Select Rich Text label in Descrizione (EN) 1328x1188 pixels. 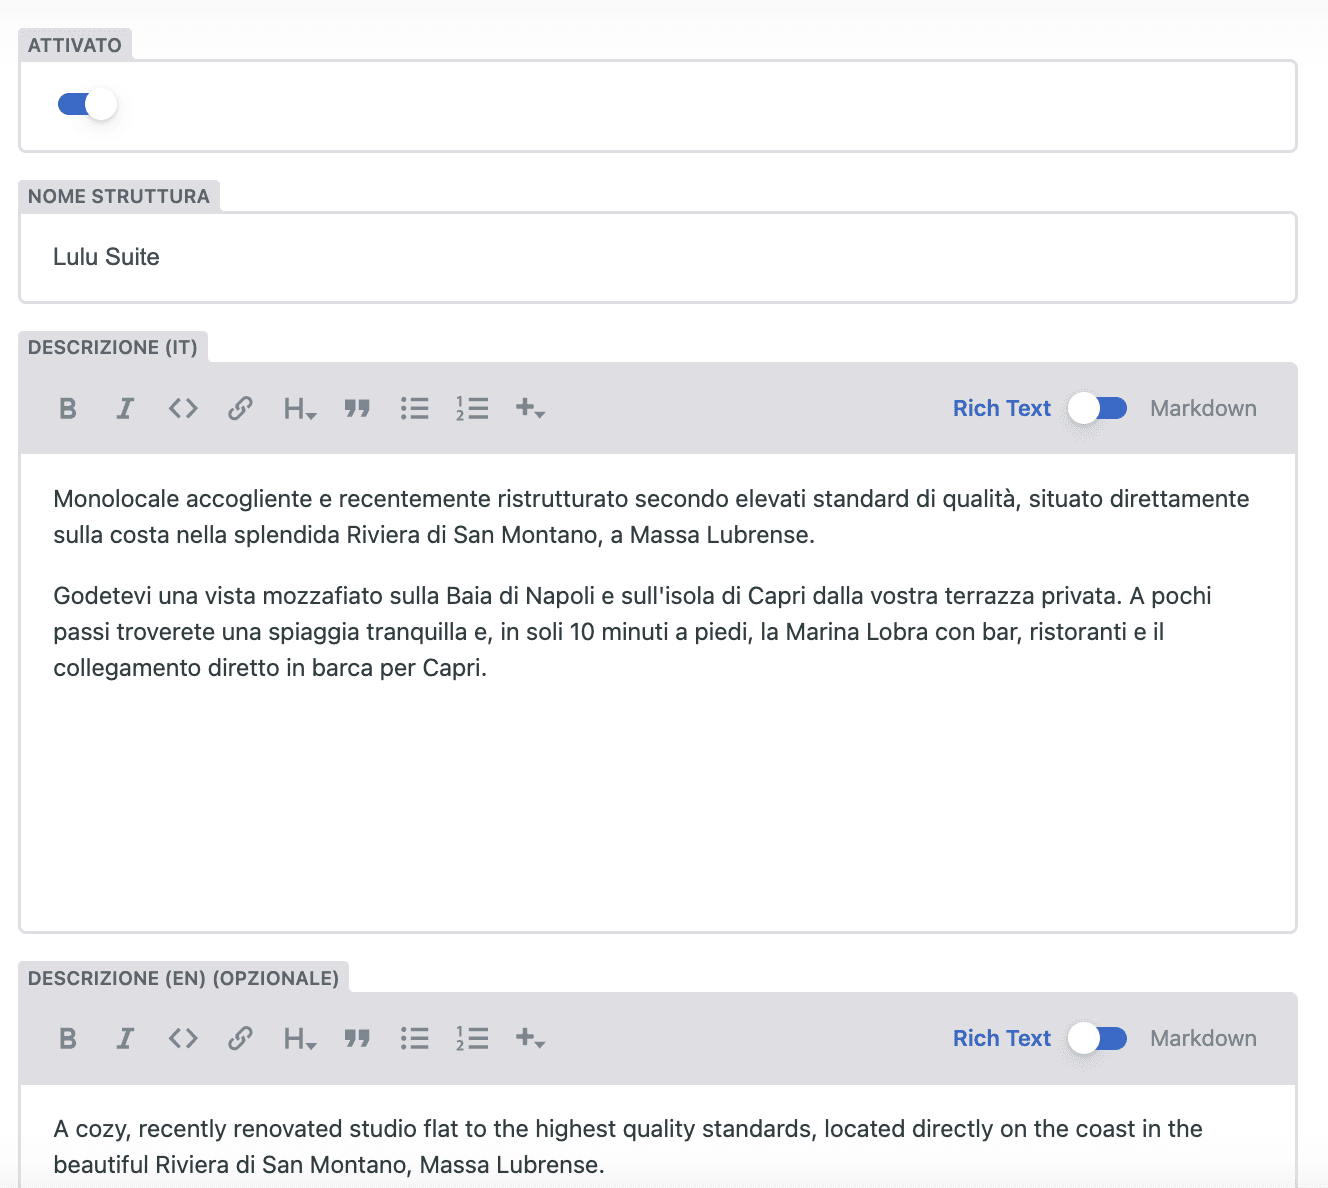[x=1002, y=1038]
